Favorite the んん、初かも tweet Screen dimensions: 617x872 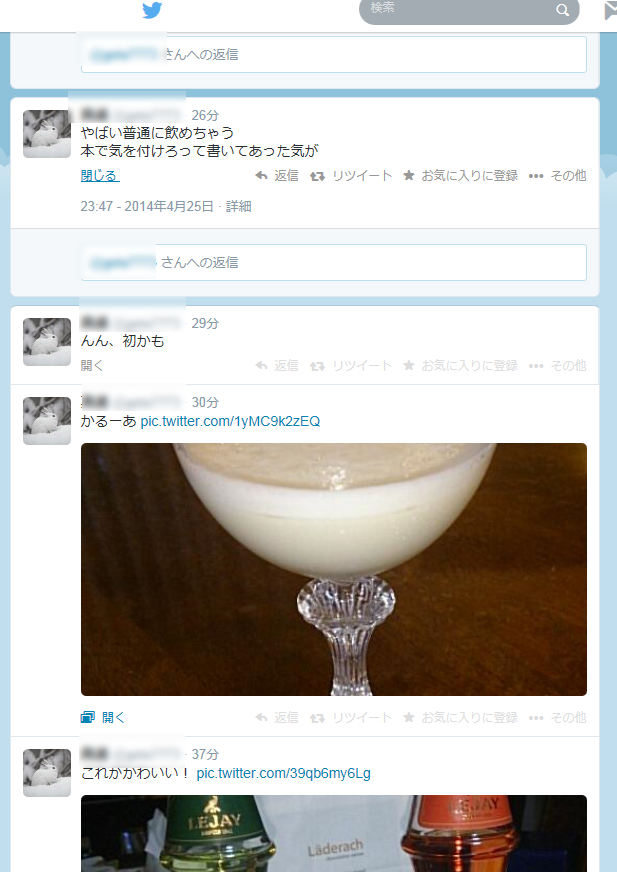(461, 365)
